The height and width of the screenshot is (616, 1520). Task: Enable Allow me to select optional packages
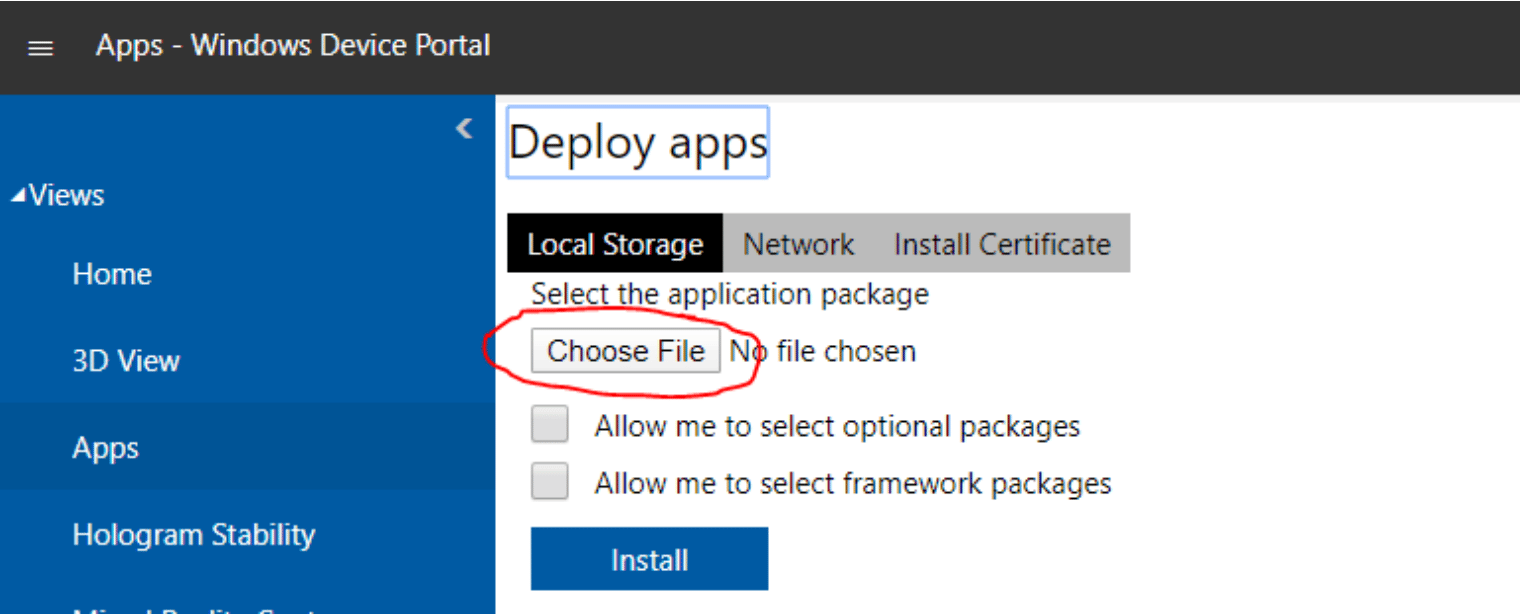[x=550, y=424]
